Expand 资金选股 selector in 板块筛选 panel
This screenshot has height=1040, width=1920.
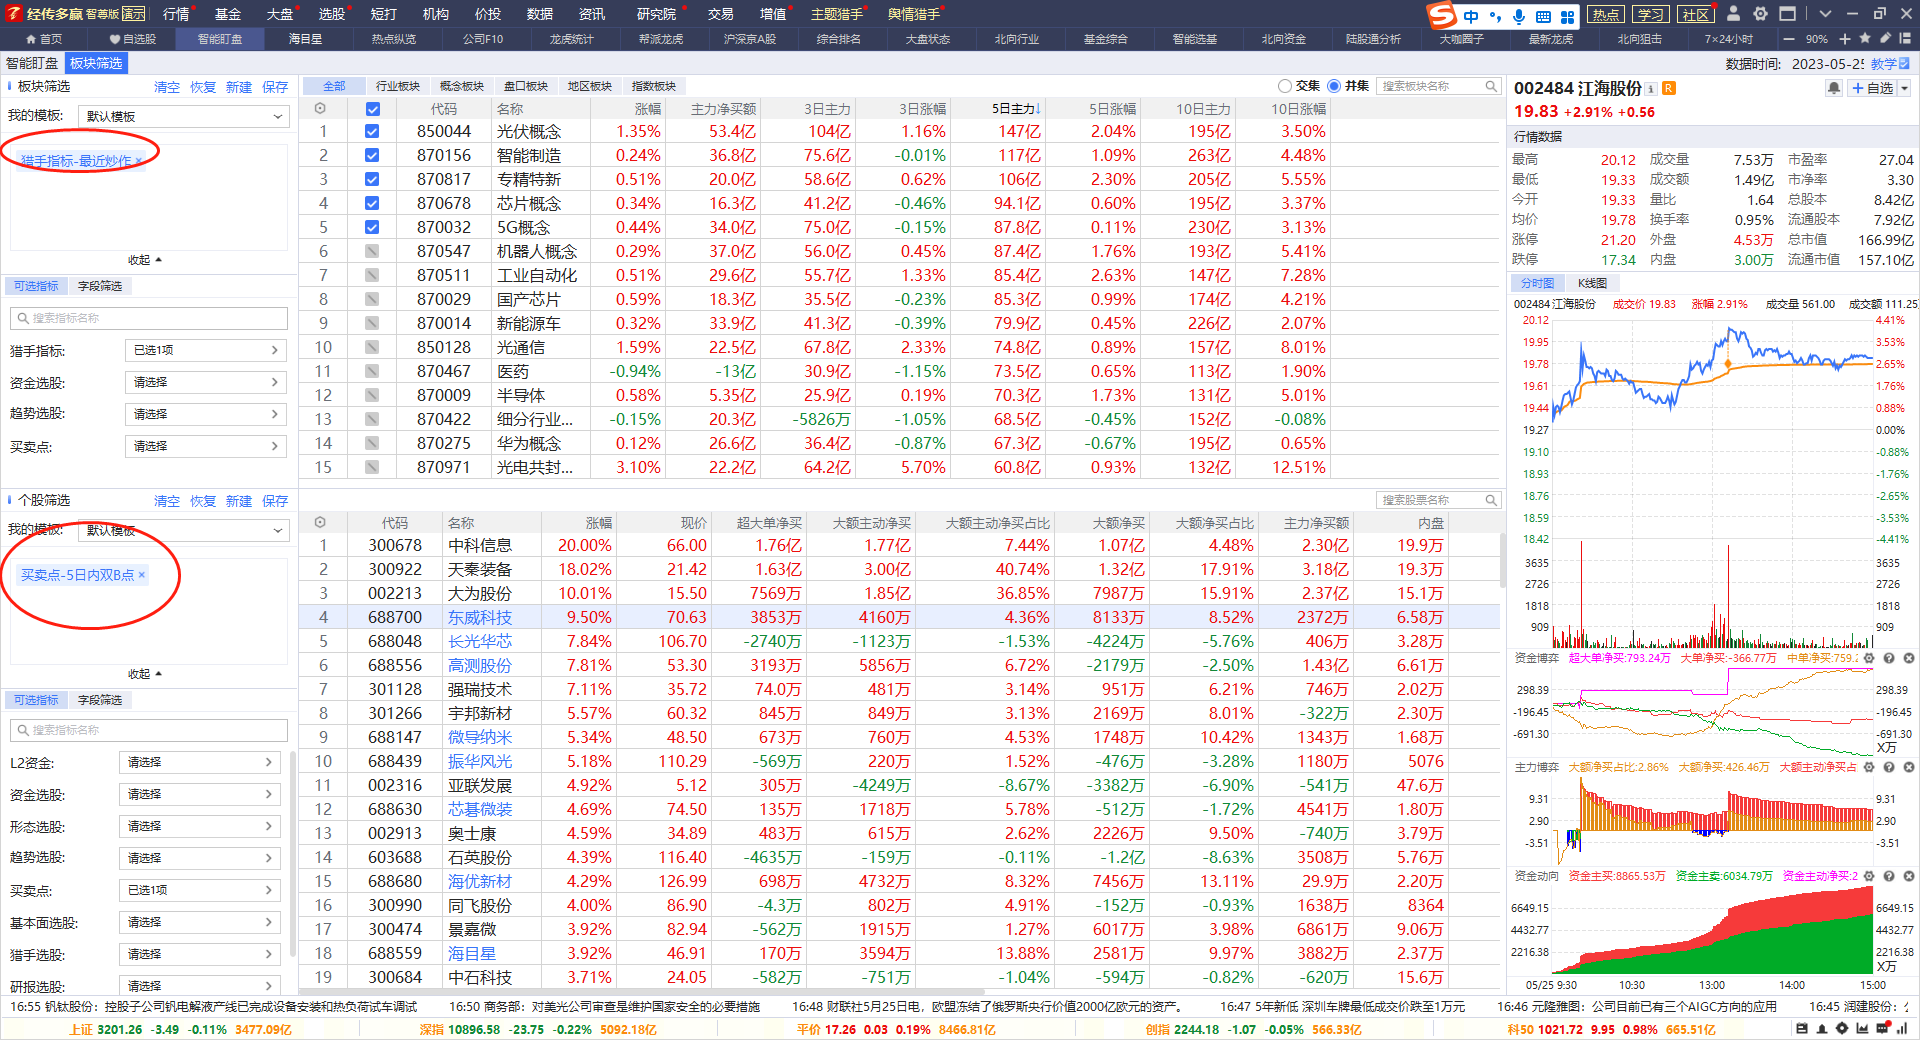point(206,382)
